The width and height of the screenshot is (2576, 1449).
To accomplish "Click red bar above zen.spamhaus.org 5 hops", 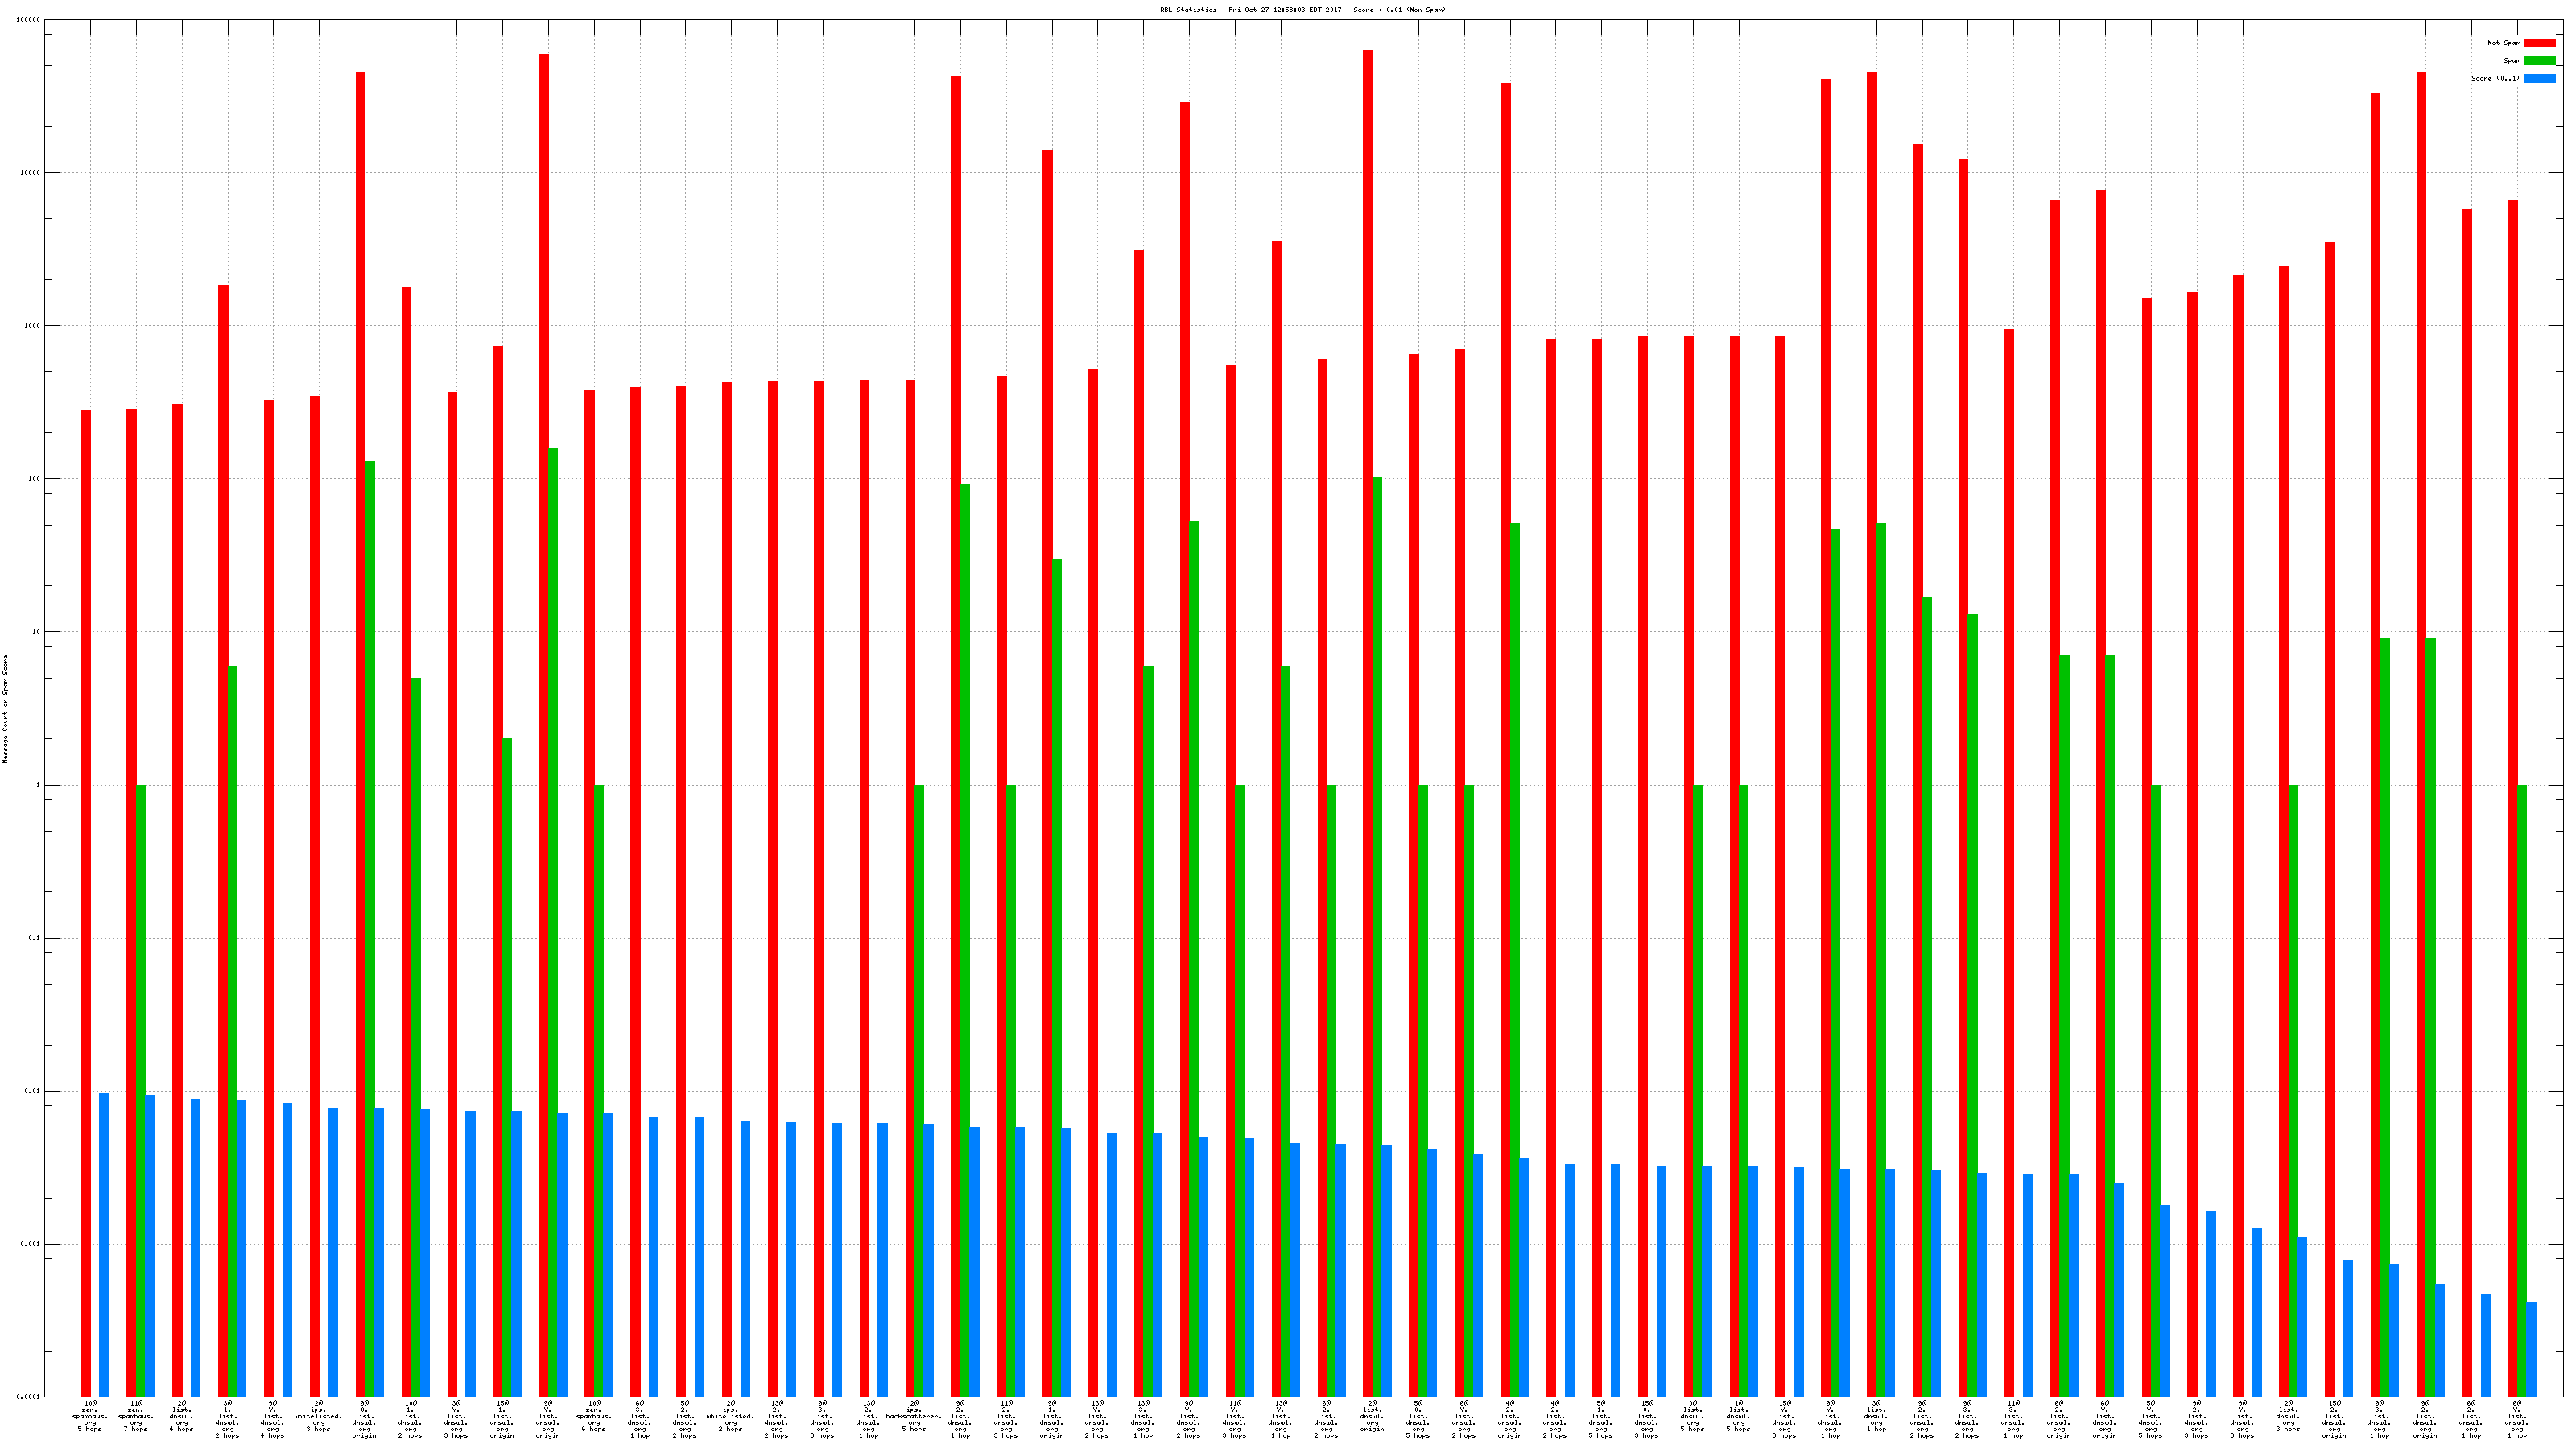I will (x=86, y=900).
